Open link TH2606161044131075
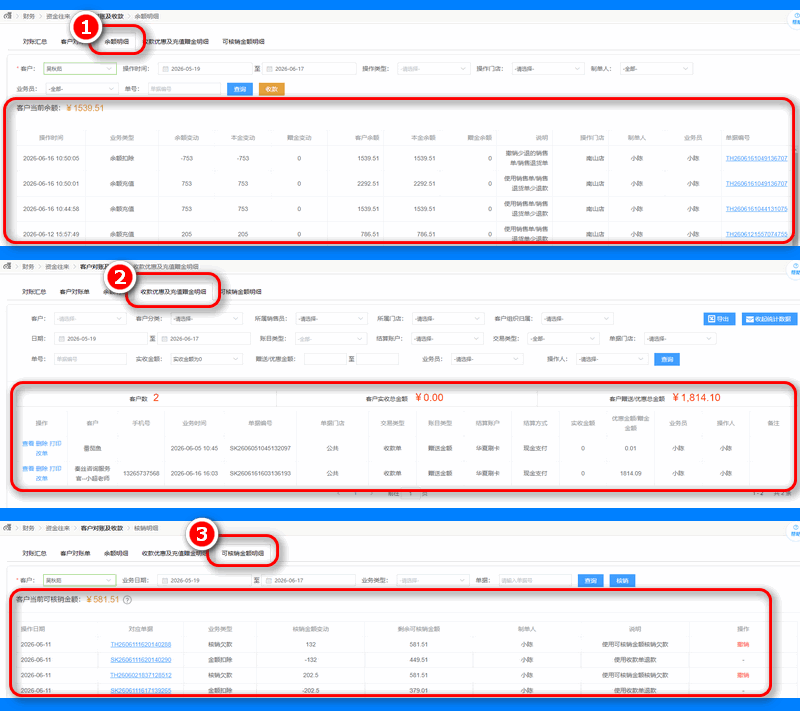Screen dimensions: 800x711 (756, 209)
